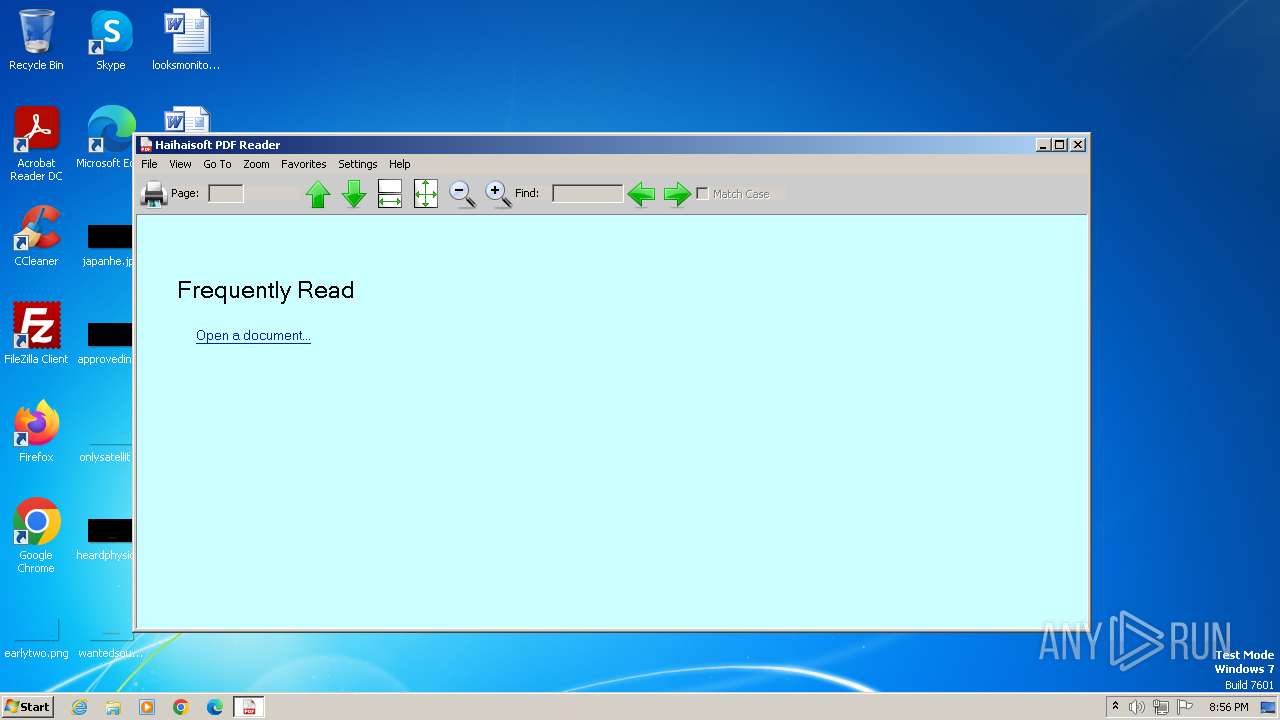Open the Go To menu
The height and width of the screenshot is (720, 1280).
tap(217, 164)
